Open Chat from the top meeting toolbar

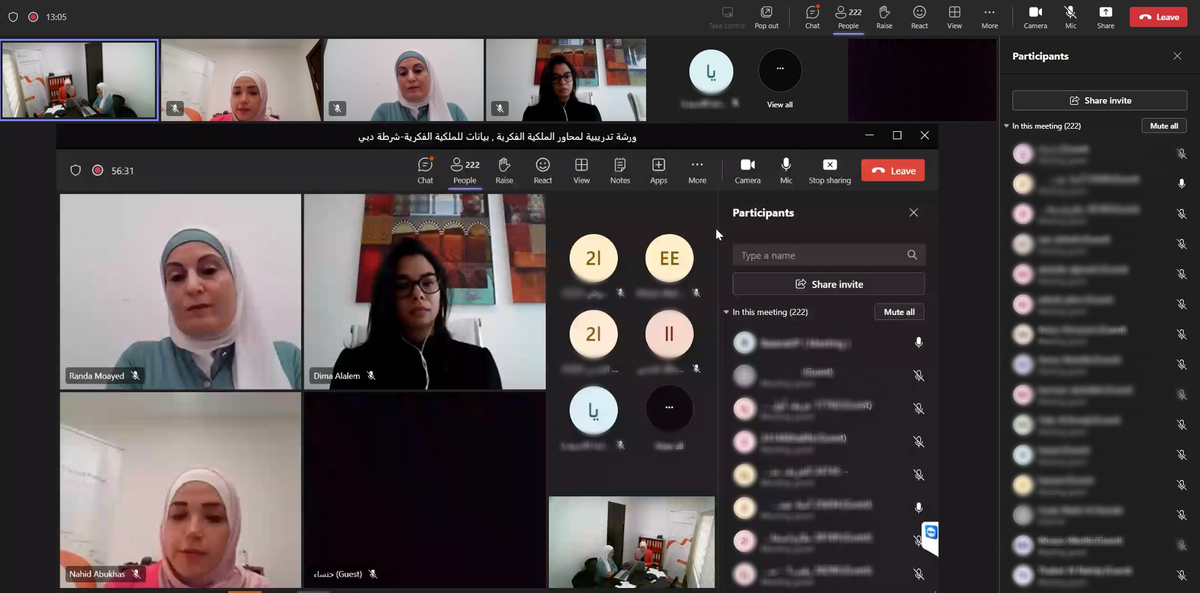tap(812, 16)
